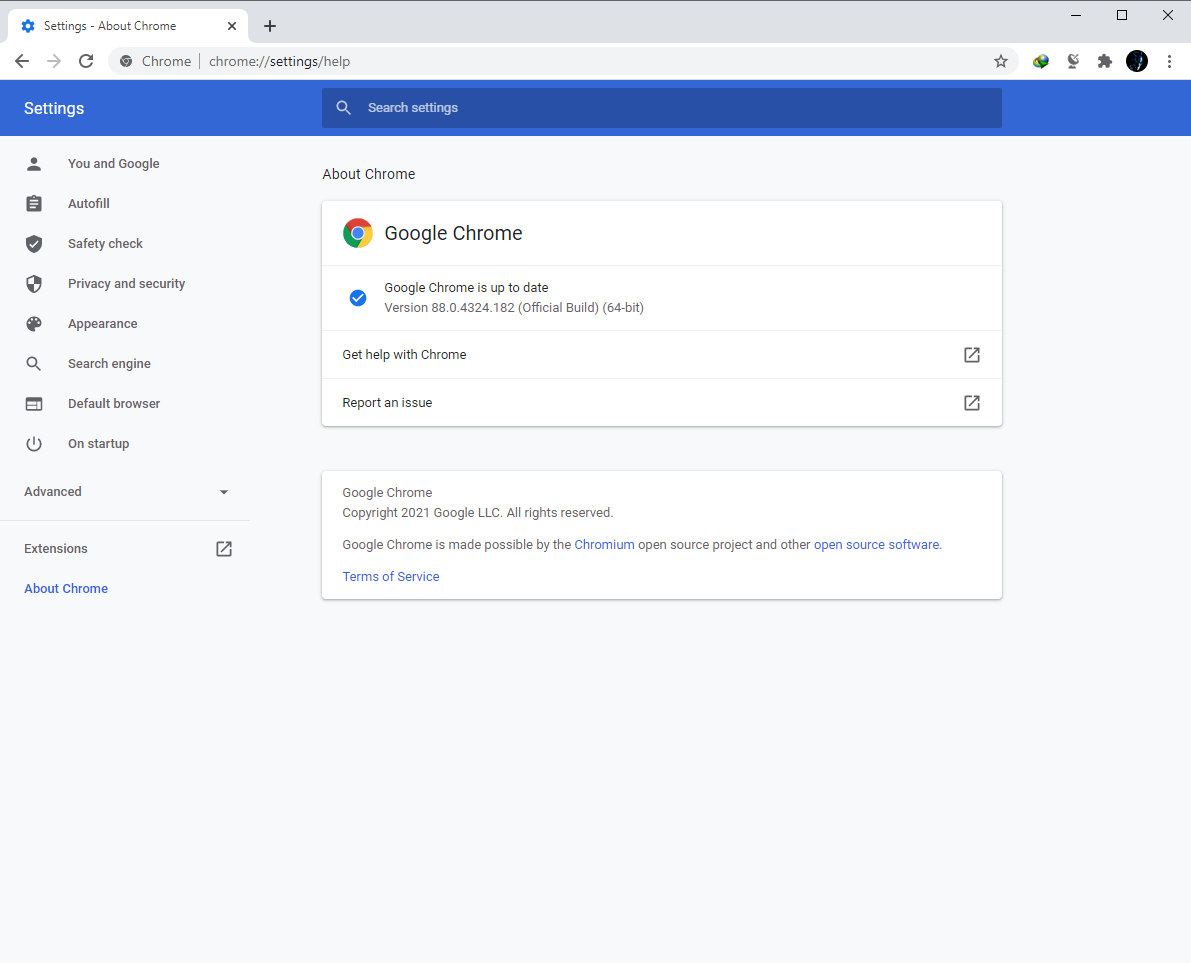Click Report an issue
The width and height of the screenshot is (1191, 963).
click(662, 403)
